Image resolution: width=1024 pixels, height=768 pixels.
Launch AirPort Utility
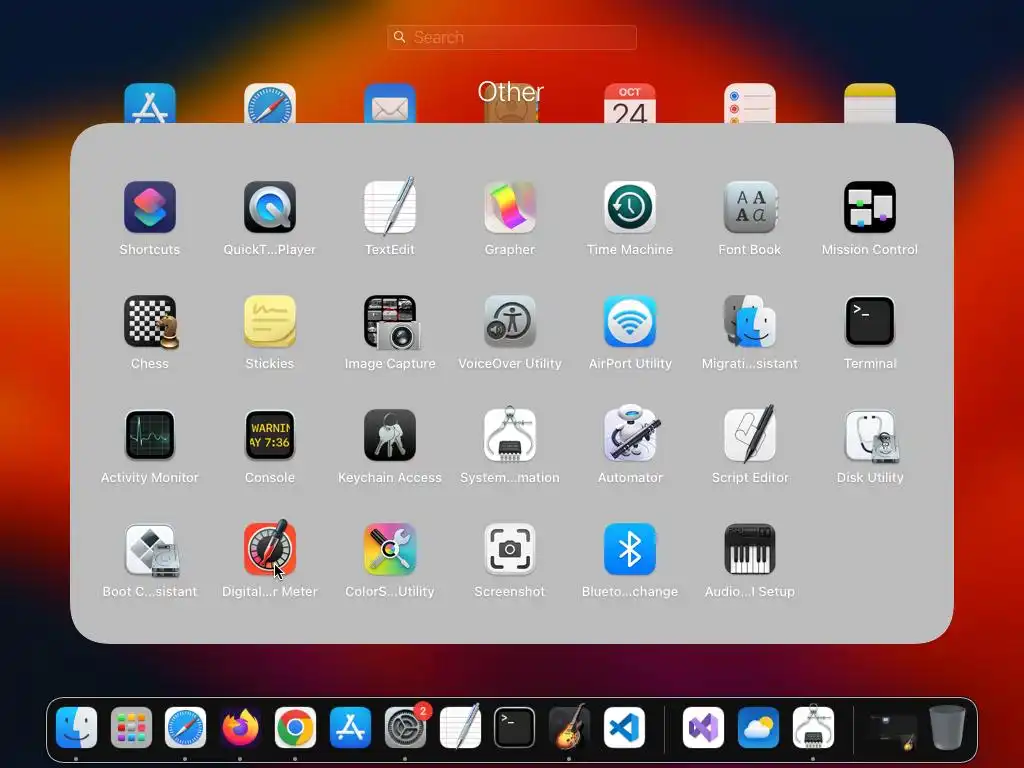point(630,321)
